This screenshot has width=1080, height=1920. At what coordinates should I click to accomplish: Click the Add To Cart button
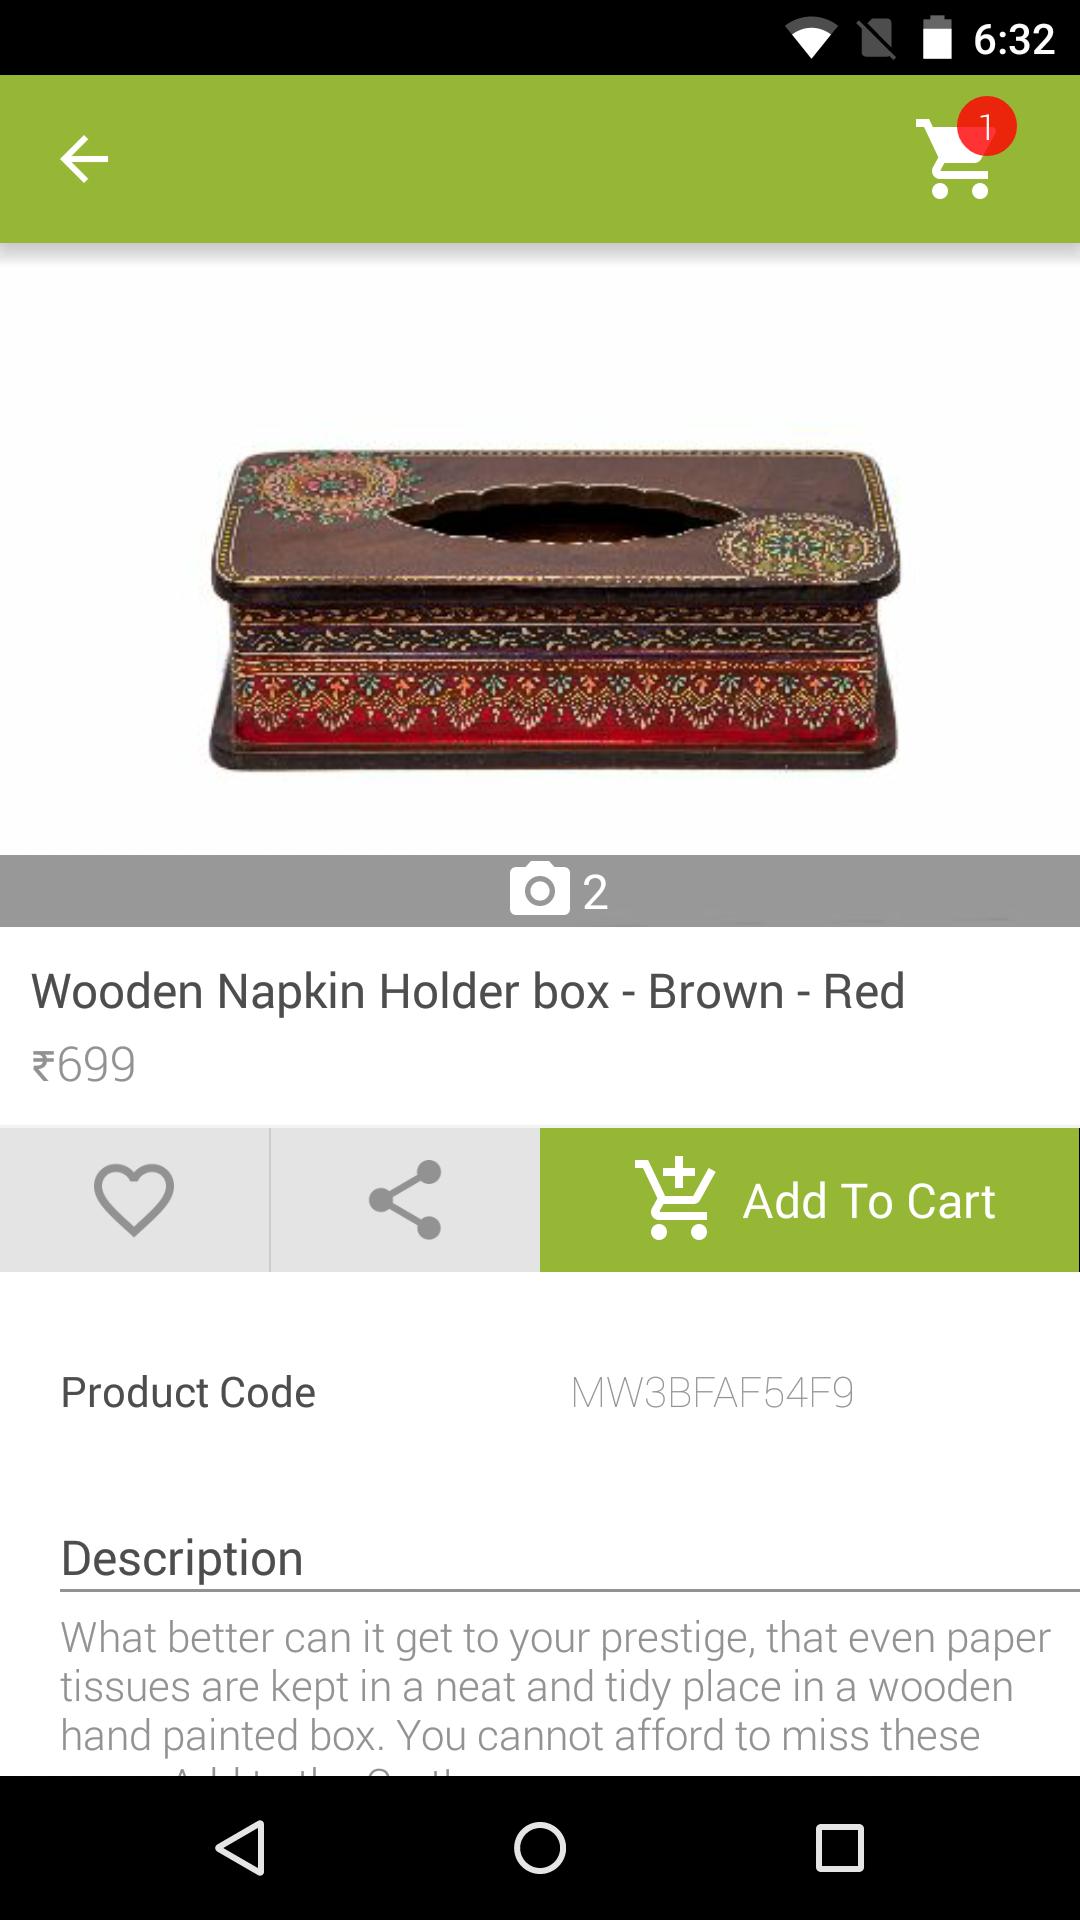809,1200
